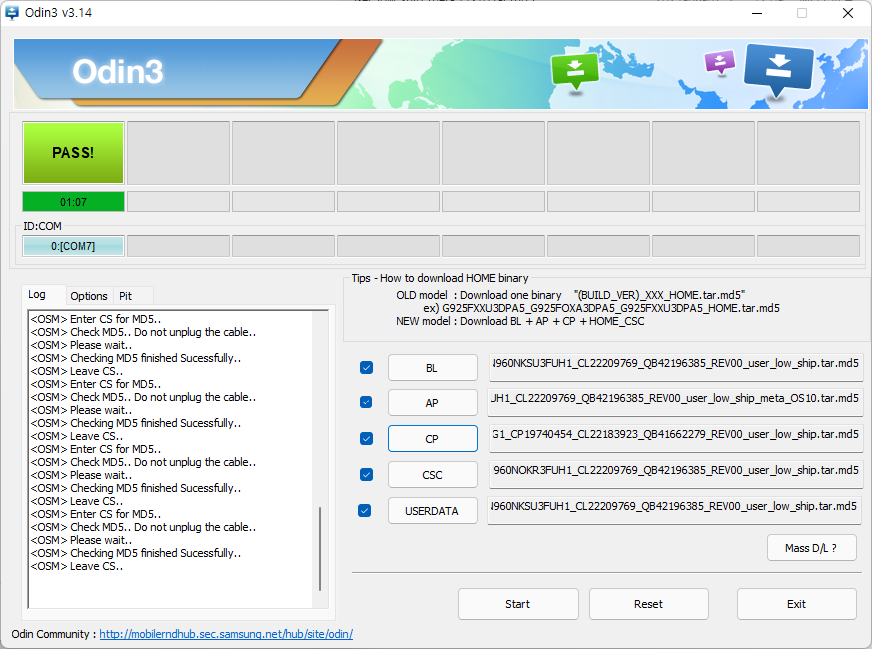
Task: Click the Reset button
Action: point(648,604)
